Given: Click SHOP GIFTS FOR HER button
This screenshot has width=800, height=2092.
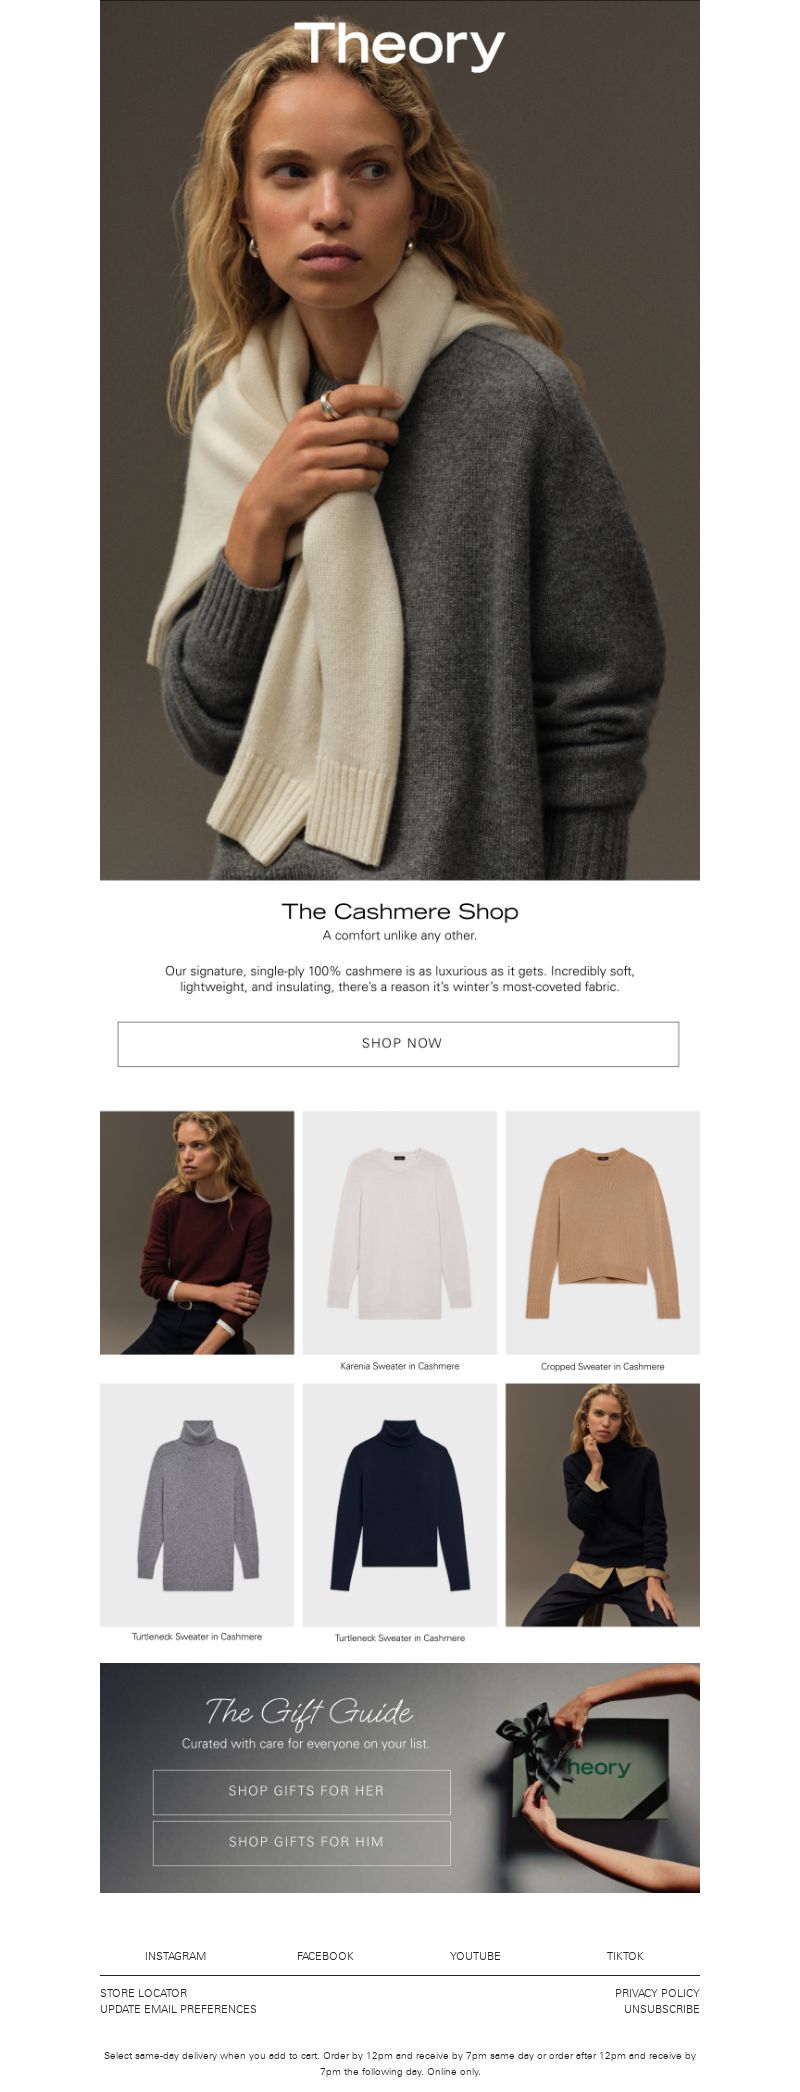Looking at the screenshot, I should click(x=302, y=1792).
